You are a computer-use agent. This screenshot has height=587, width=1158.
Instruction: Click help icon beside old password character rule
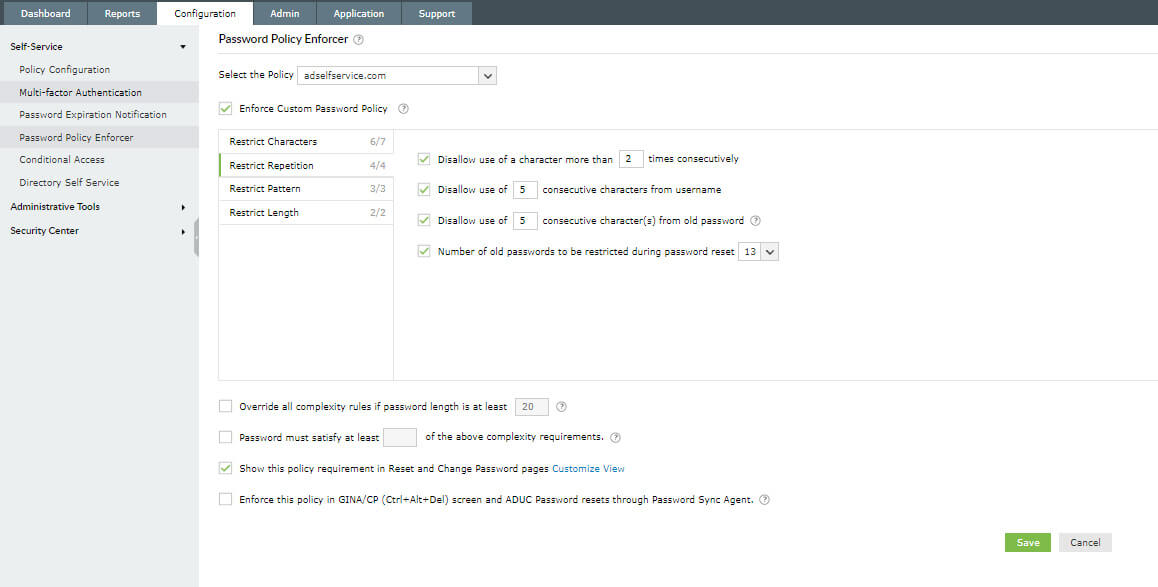(x=755, y=221)
